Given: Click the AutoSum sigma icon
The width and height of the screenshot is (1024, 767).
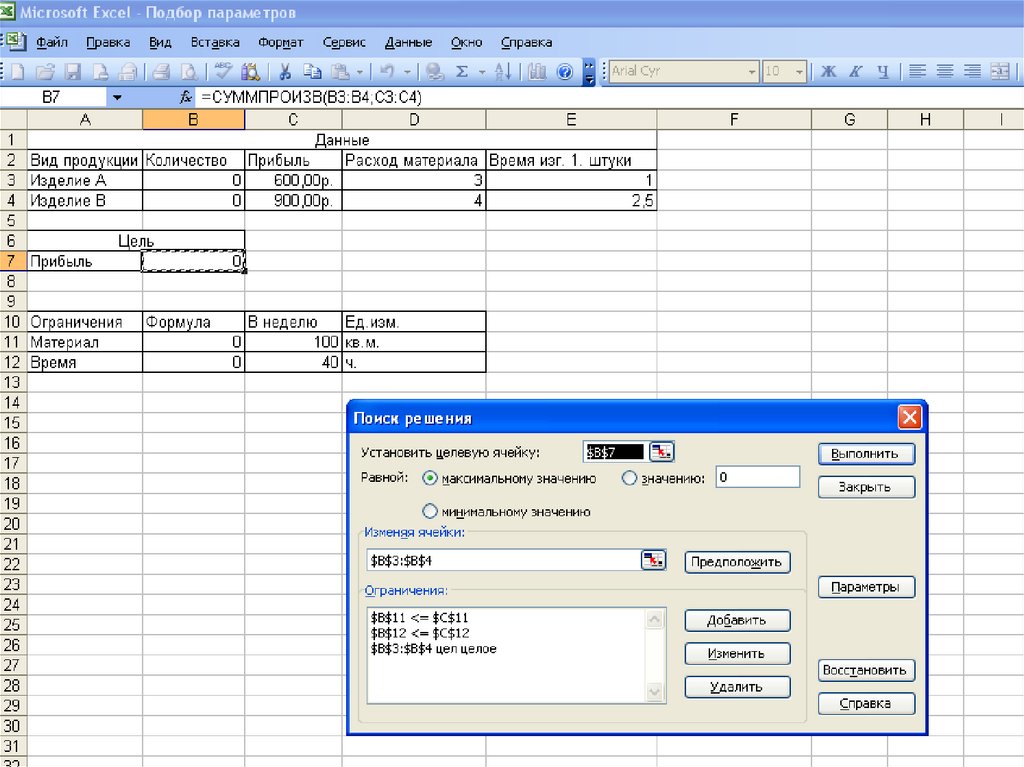Looking at the screenshot, I should 462,72.
